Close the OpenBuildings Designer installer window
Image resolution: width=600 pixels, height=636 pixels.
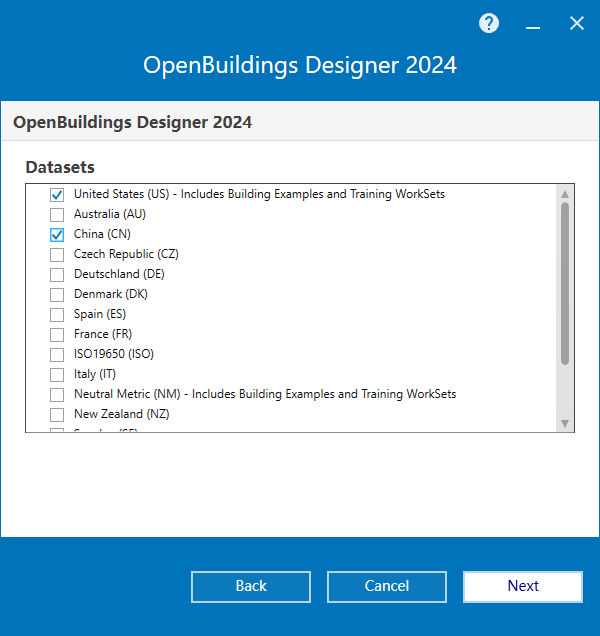click(x=576, y=24)
